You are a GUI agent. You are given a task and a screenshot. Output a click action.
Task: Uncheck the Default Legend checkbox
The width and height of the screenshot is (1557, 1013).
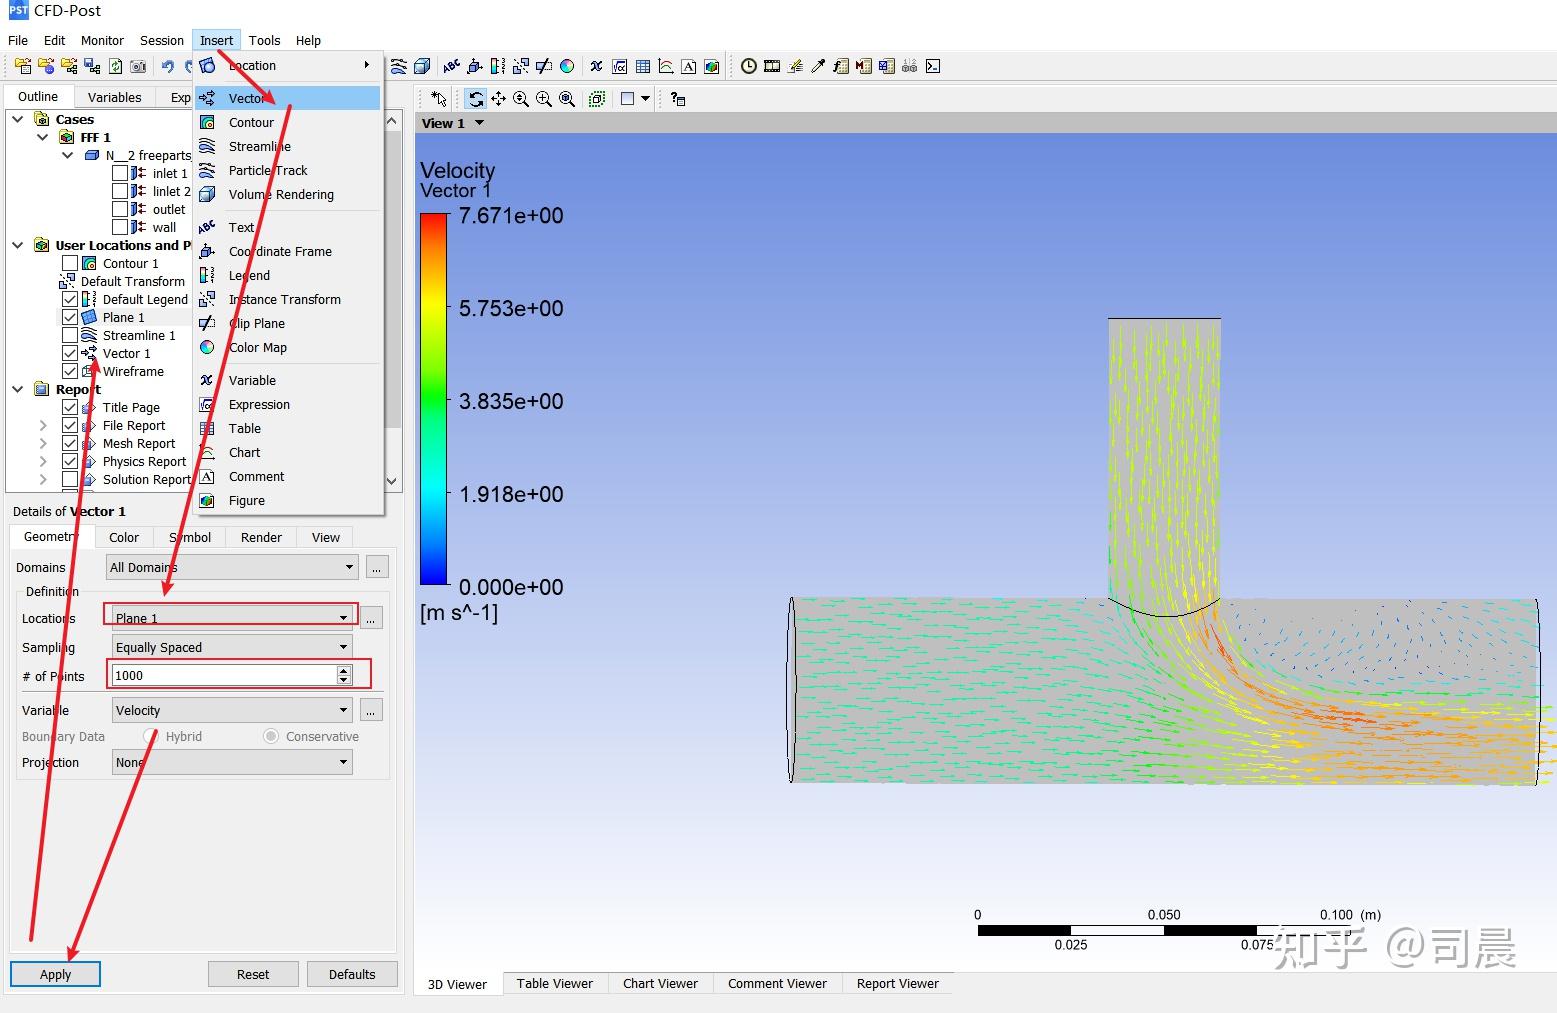[70, 299]
